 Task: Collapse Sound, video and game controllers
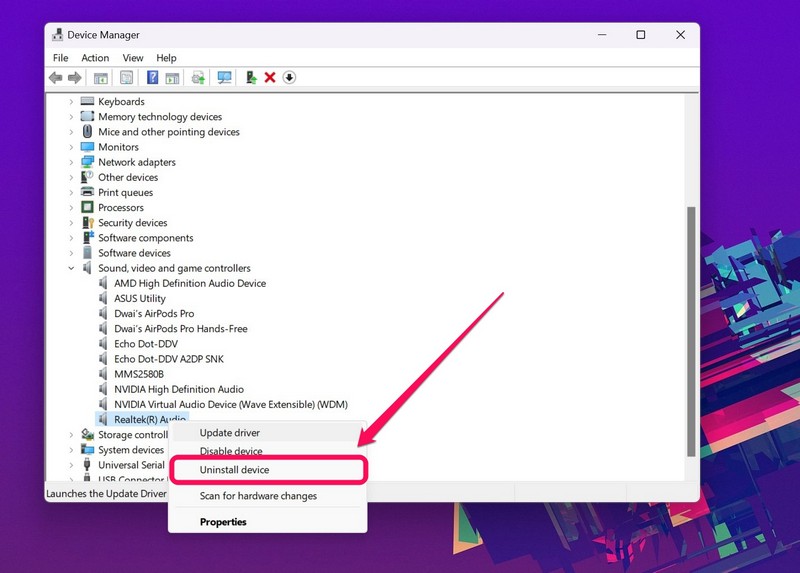click(x=71, y=268)
